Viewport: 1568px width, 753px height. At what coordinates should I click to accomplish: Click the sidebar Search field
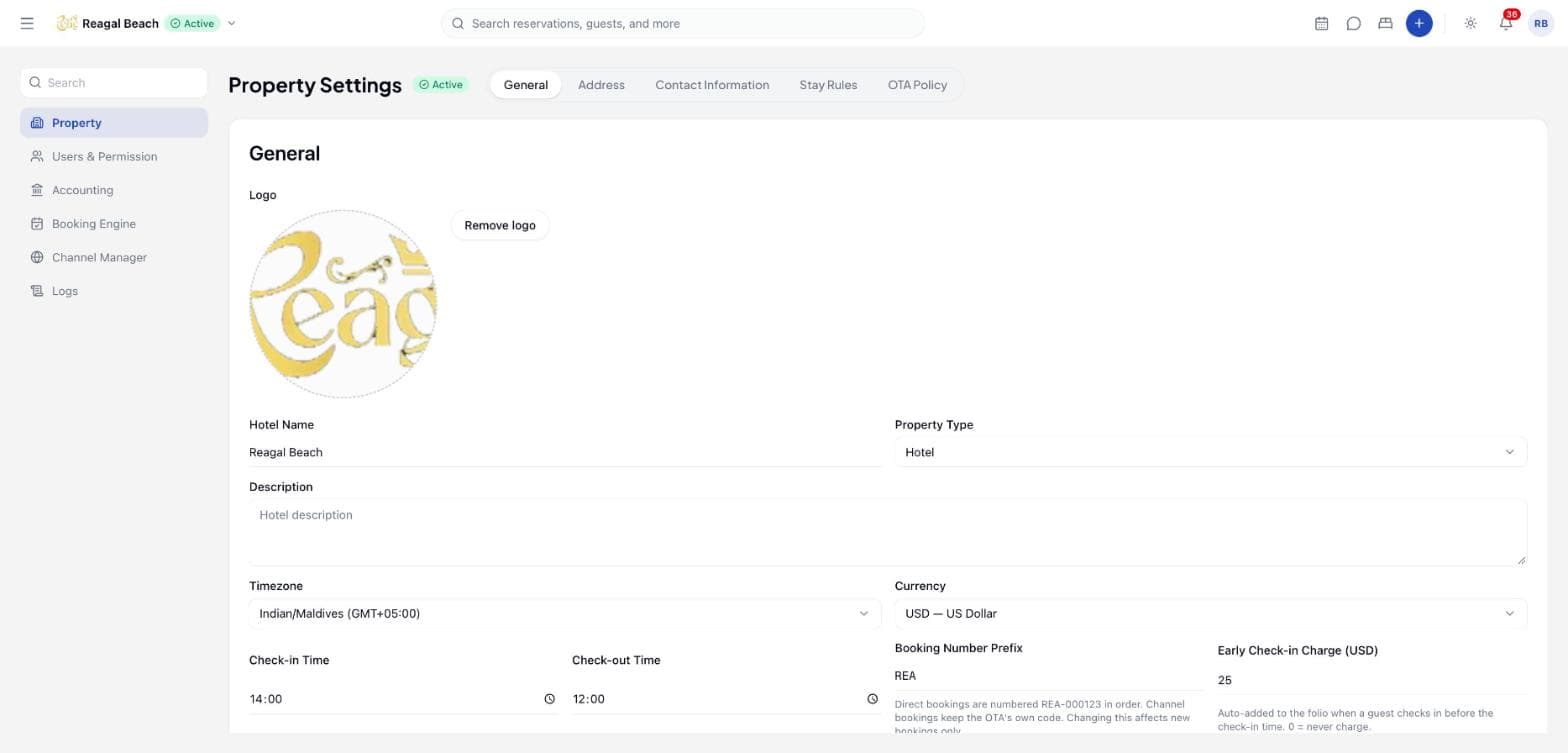click(x=114, y=83)
